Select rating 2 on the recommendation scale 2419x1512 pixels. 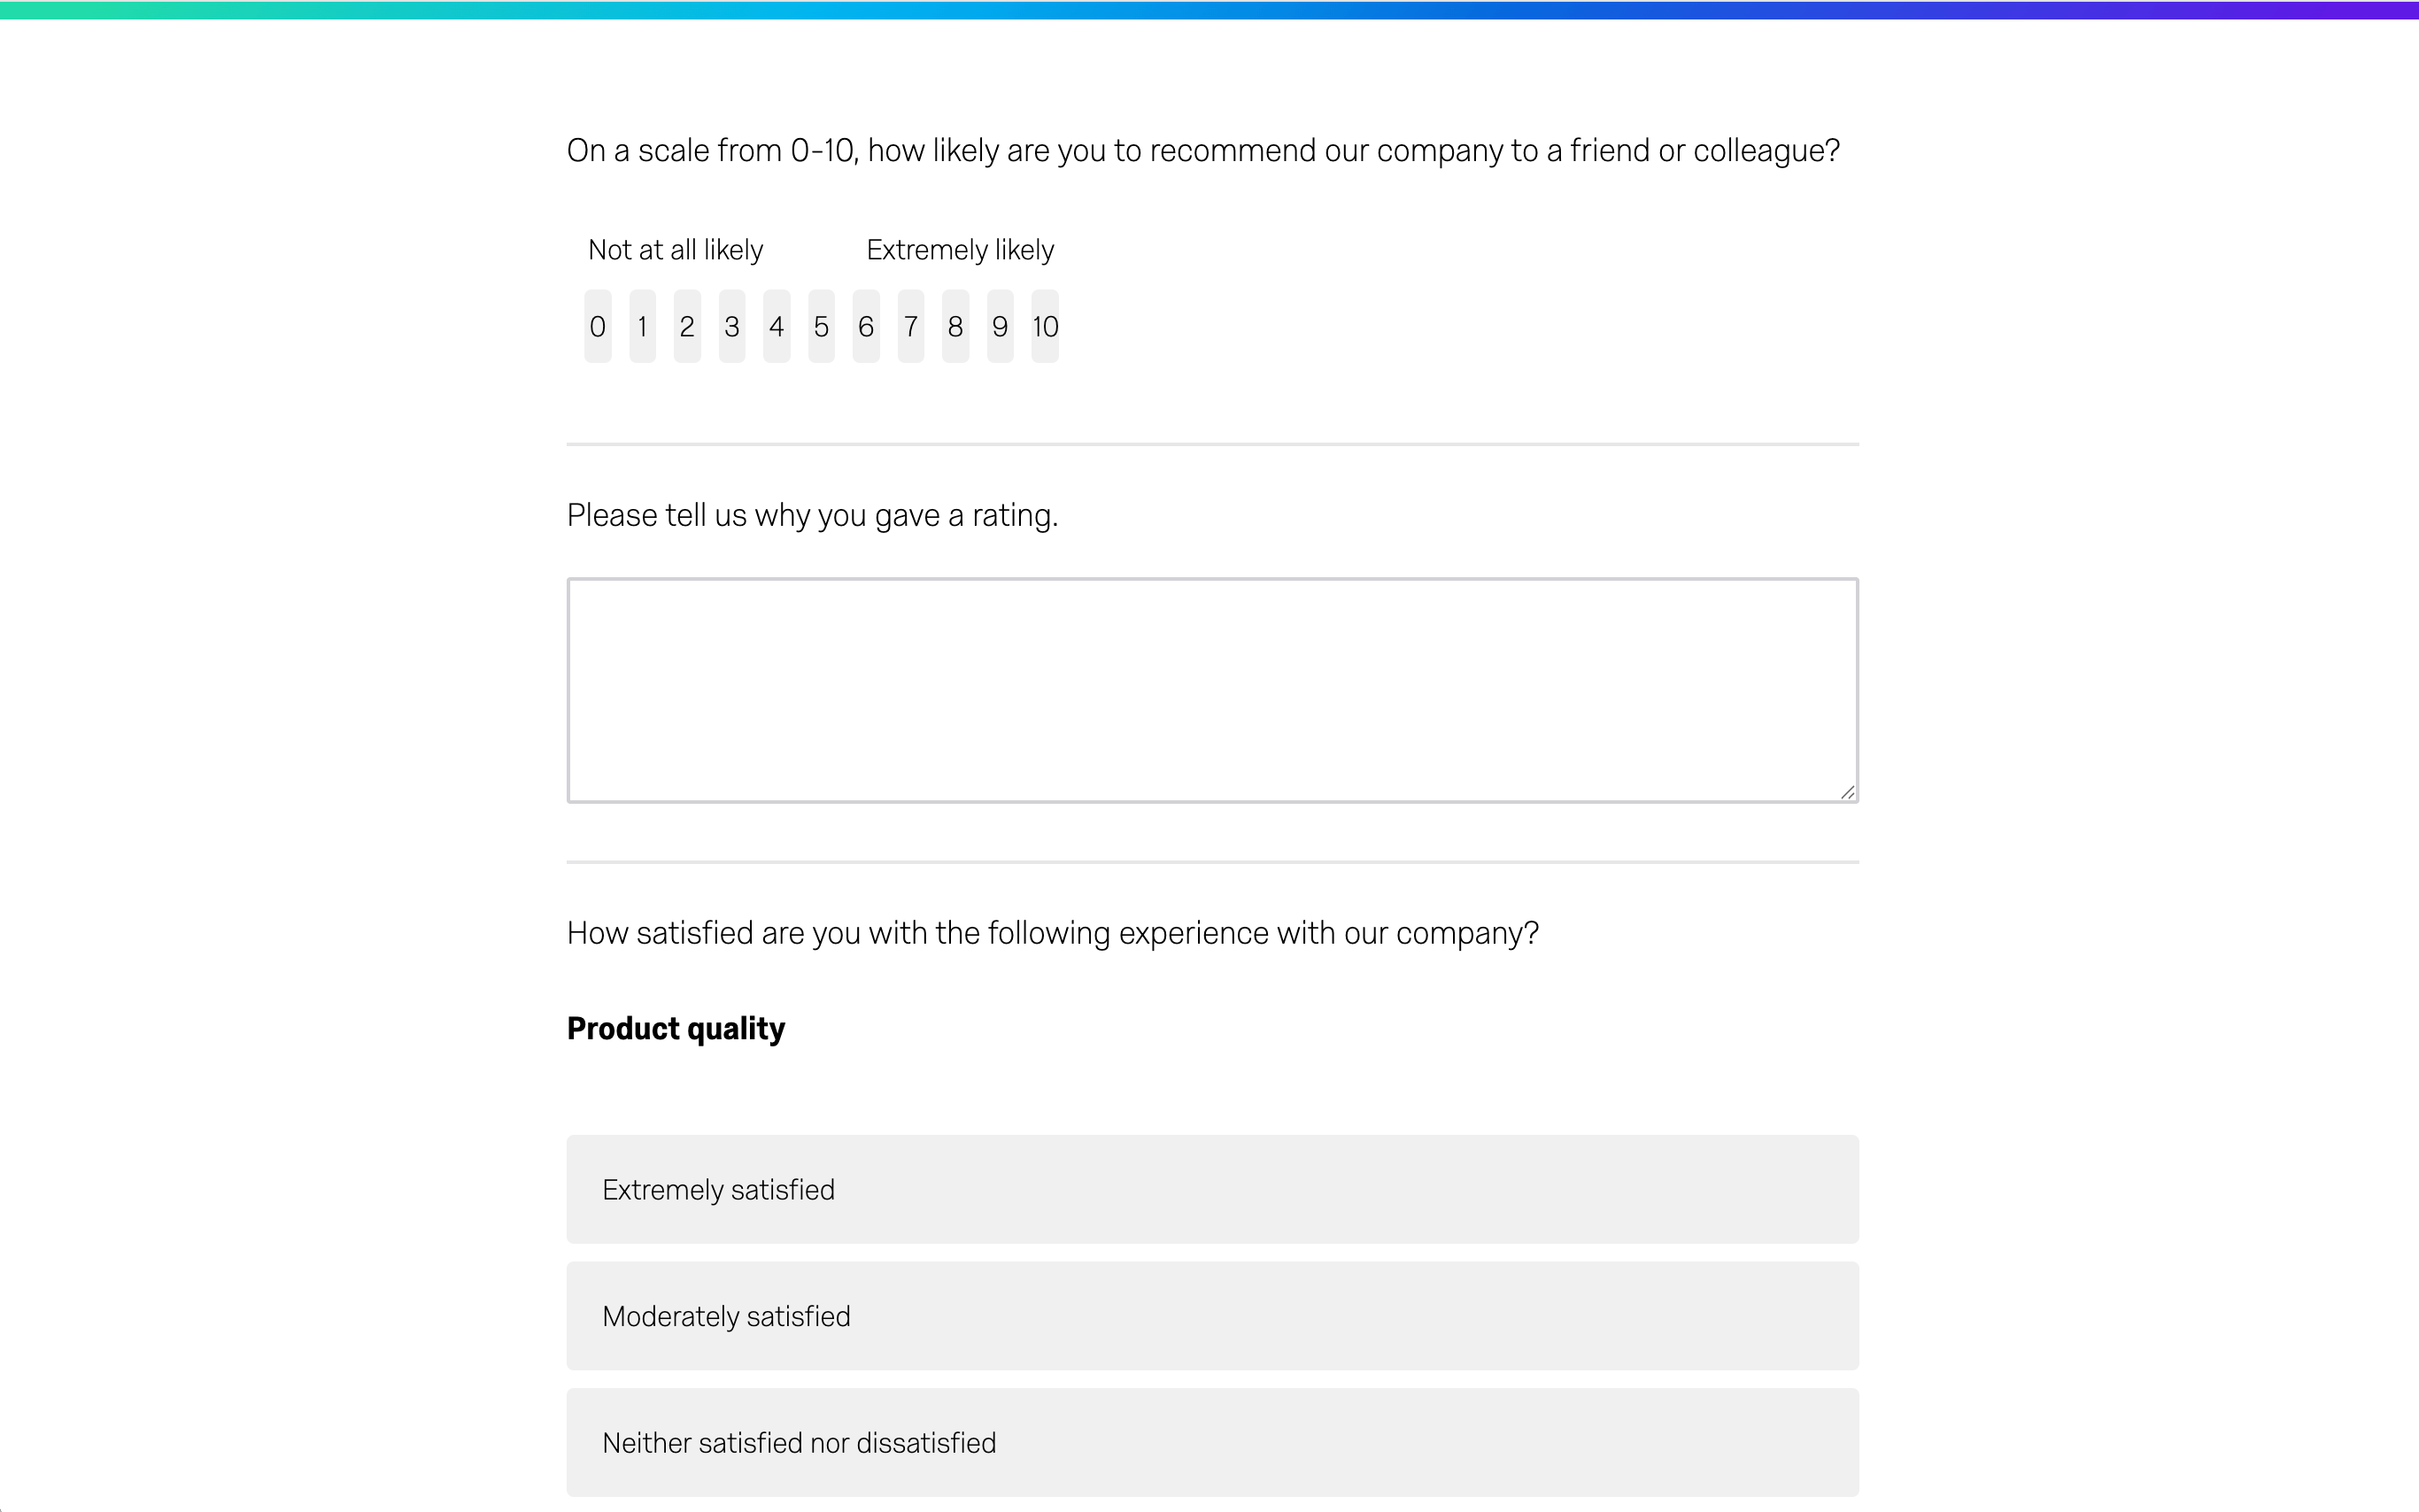point(687,325)
